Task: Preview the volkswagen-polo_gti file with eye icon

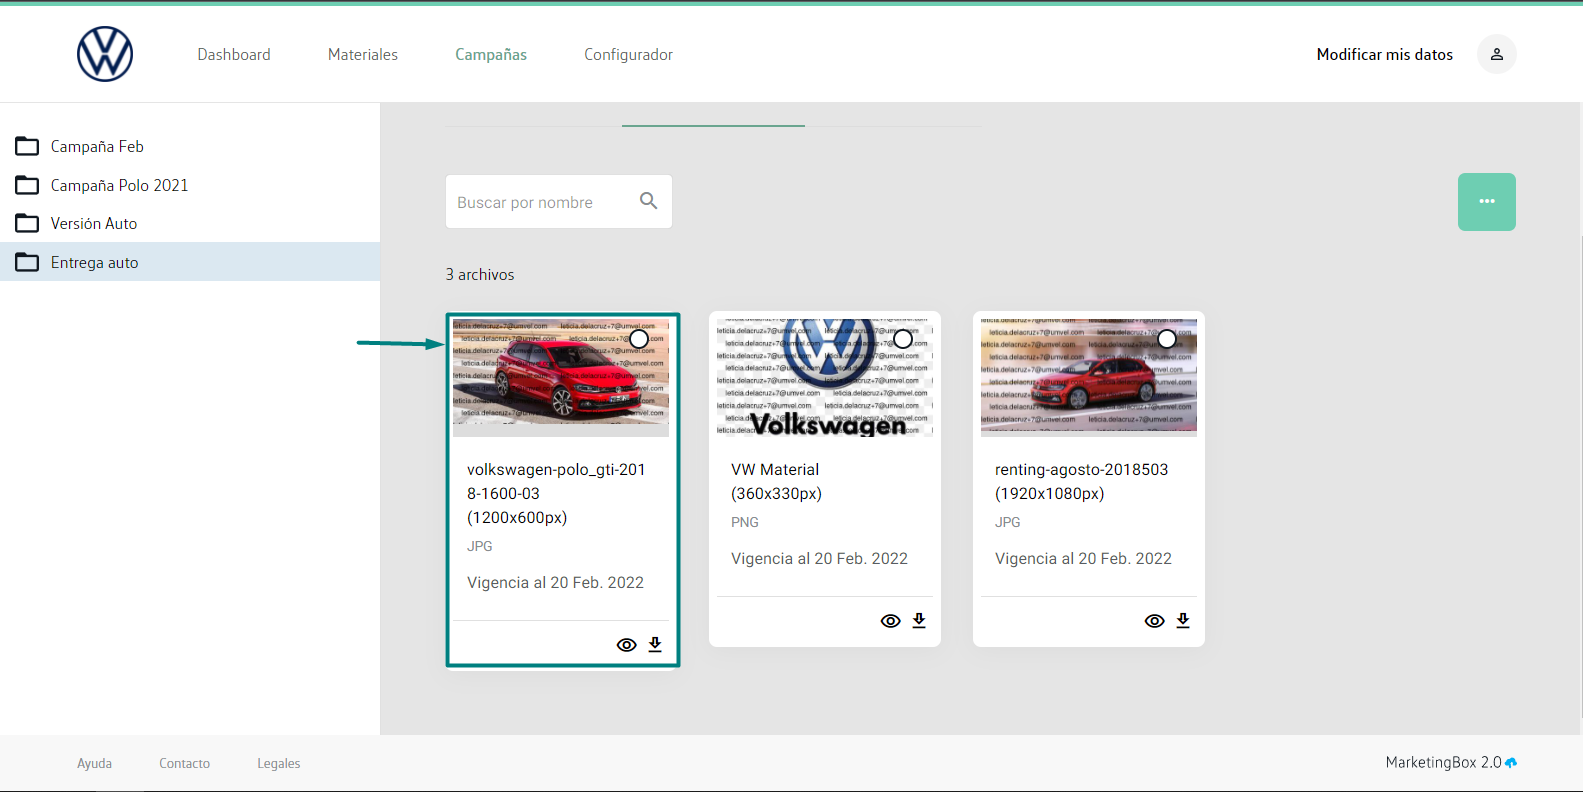Action: click(627, 645)
